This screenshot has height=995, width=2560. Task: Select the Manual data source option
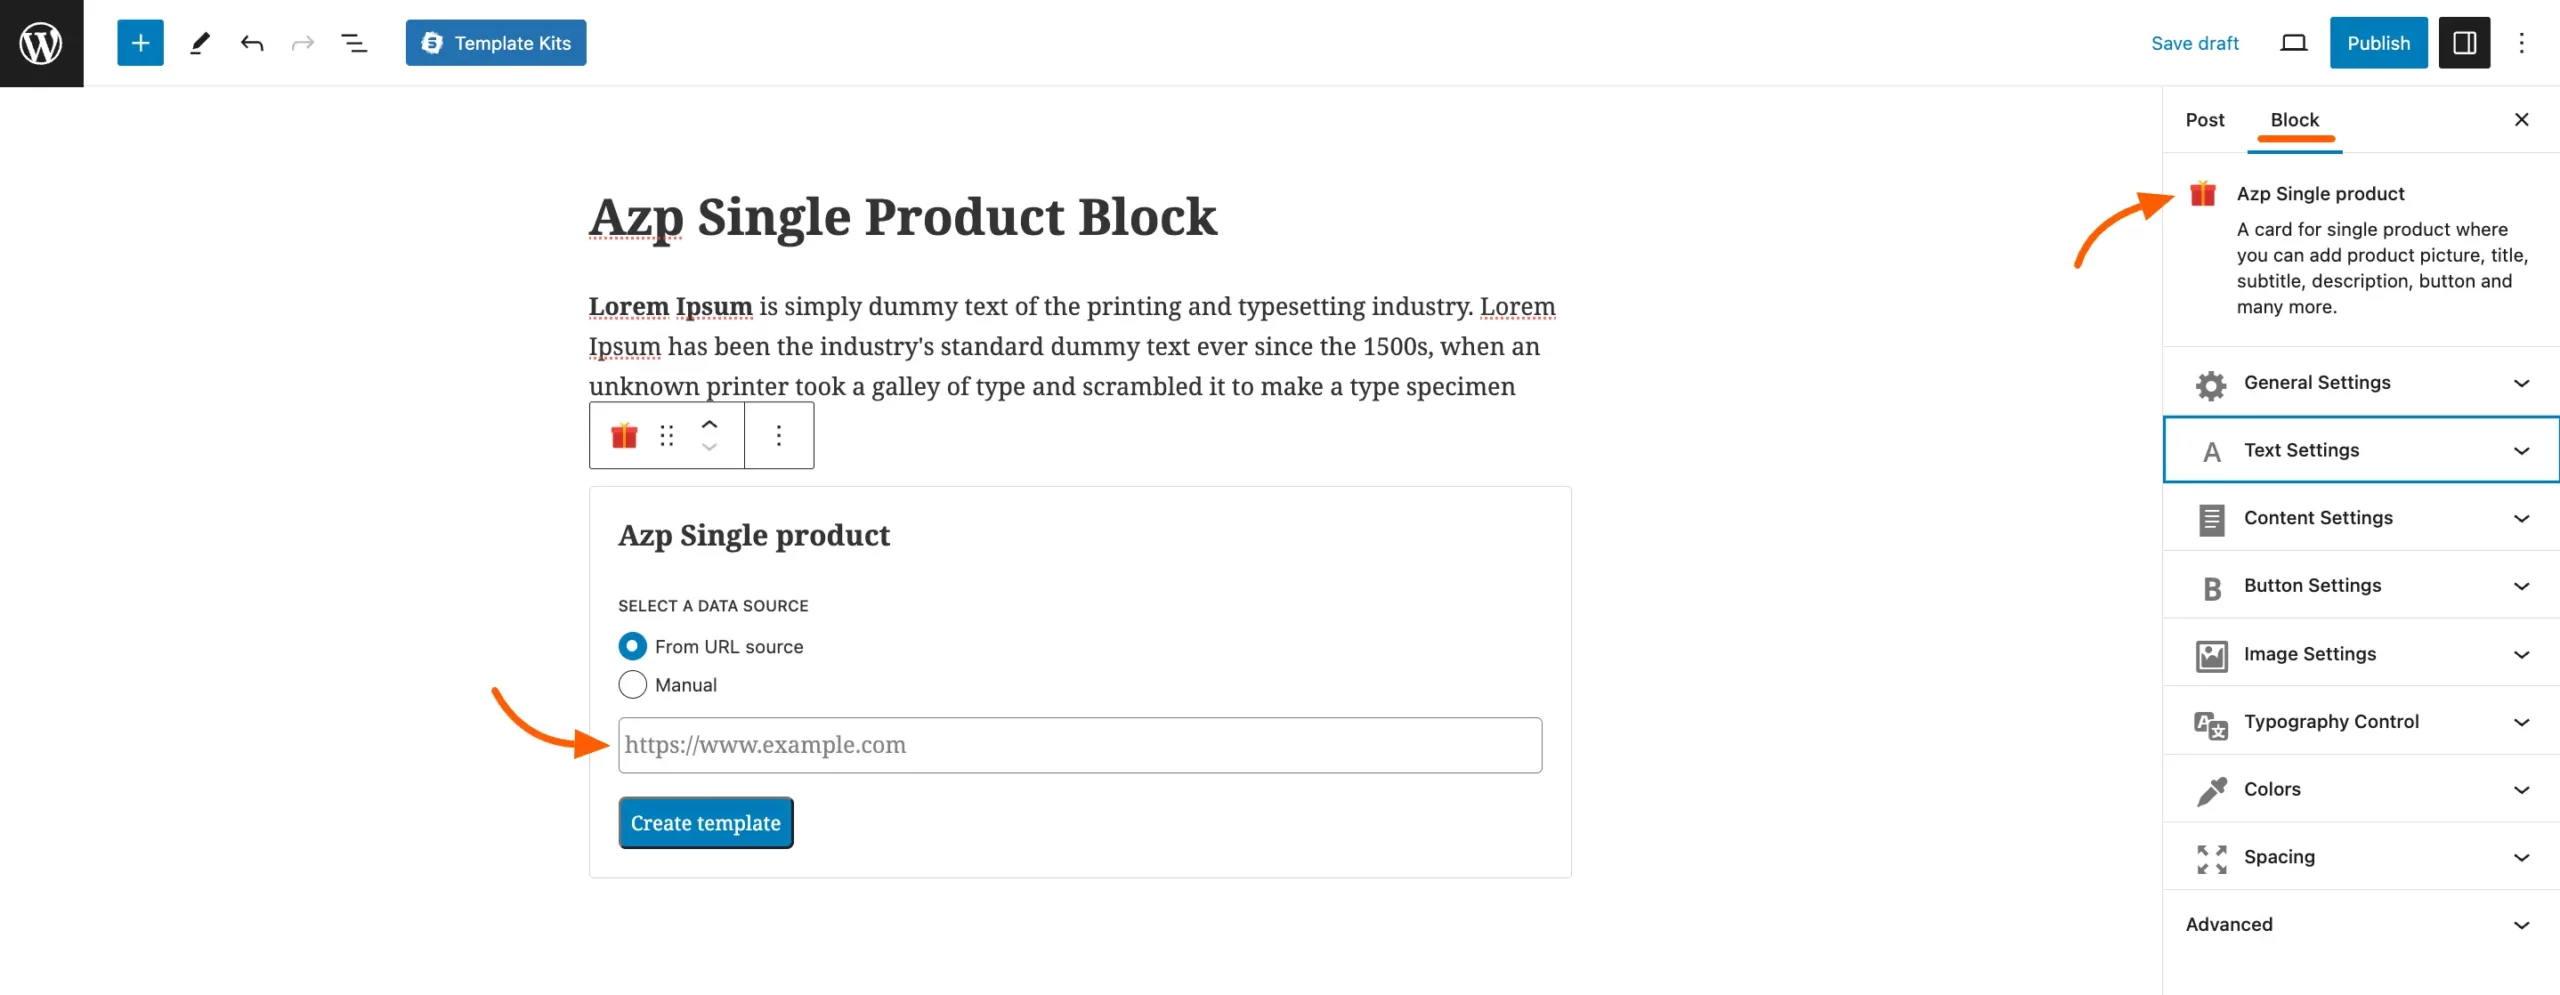tap(632, 685)
